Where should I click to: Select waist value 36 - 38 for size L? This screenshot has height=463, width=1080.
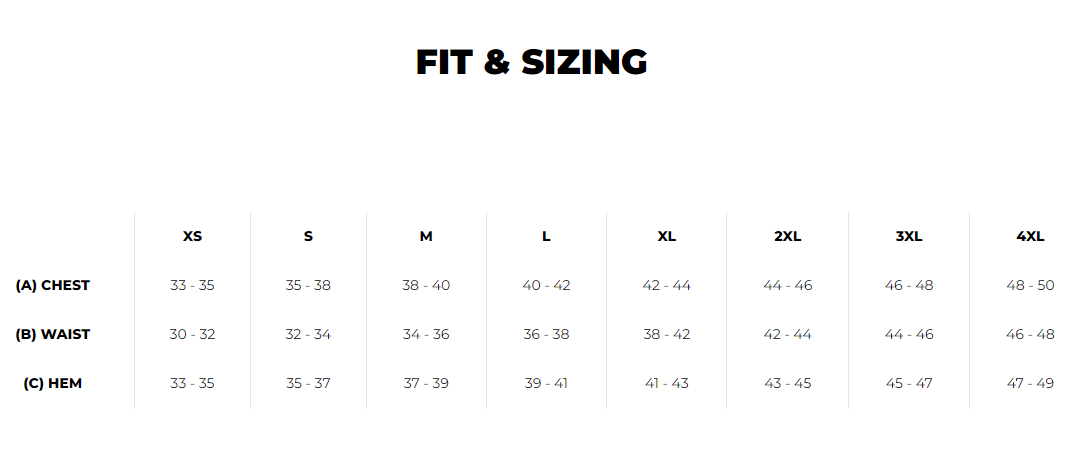click(546, 334)
